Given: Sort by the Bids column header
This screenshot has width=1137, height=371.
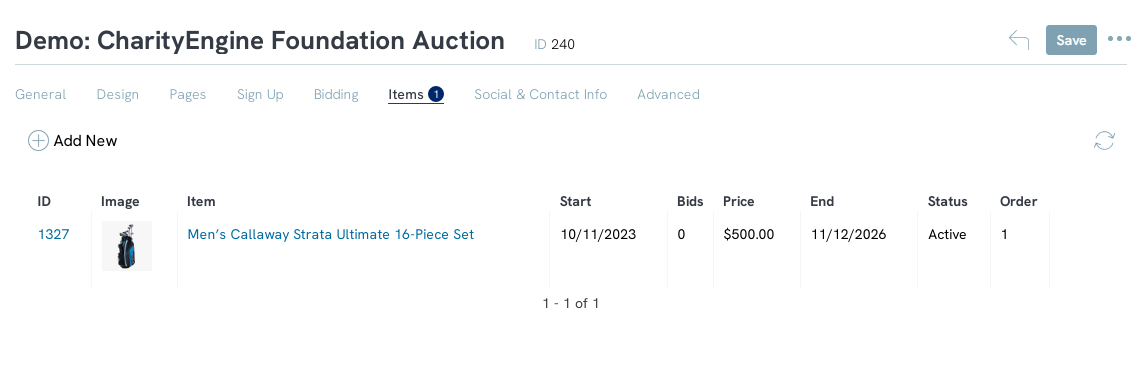Looking at the screenshot, I should click(x=690, y=201).
